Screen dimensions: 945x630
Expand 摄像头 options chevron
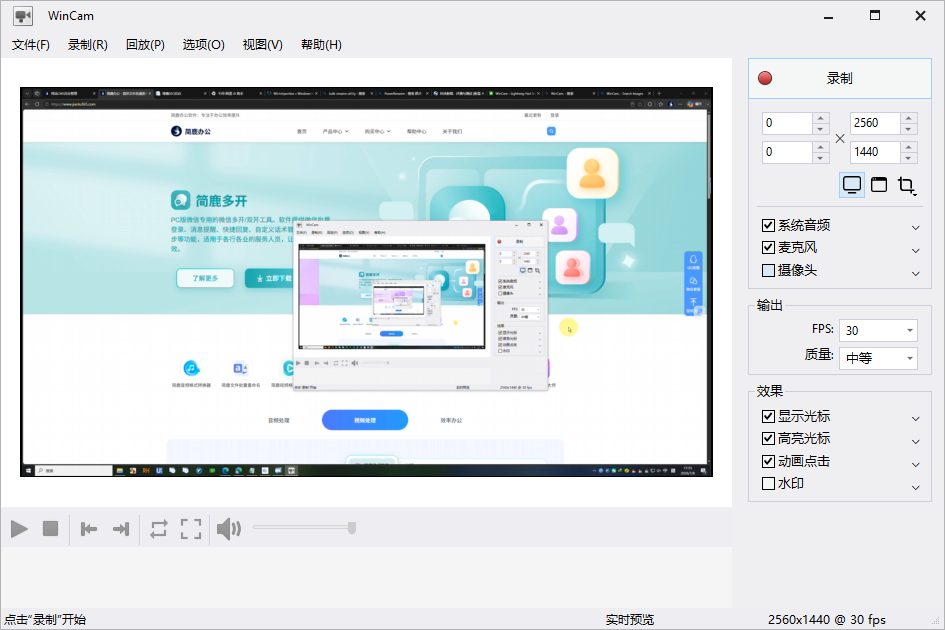coord(915,273)
